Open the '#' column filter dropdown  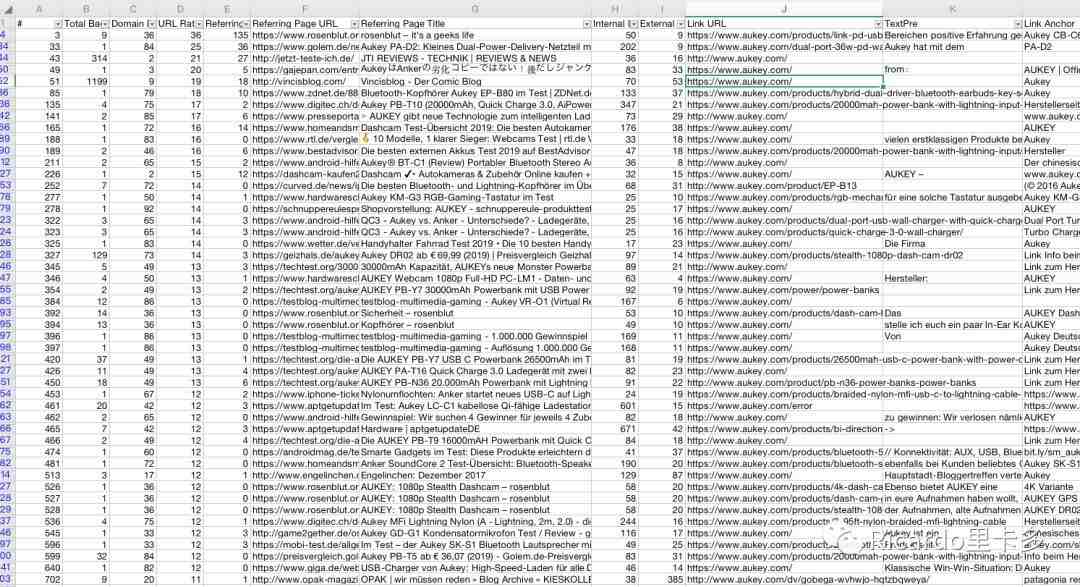coord(58,24)
